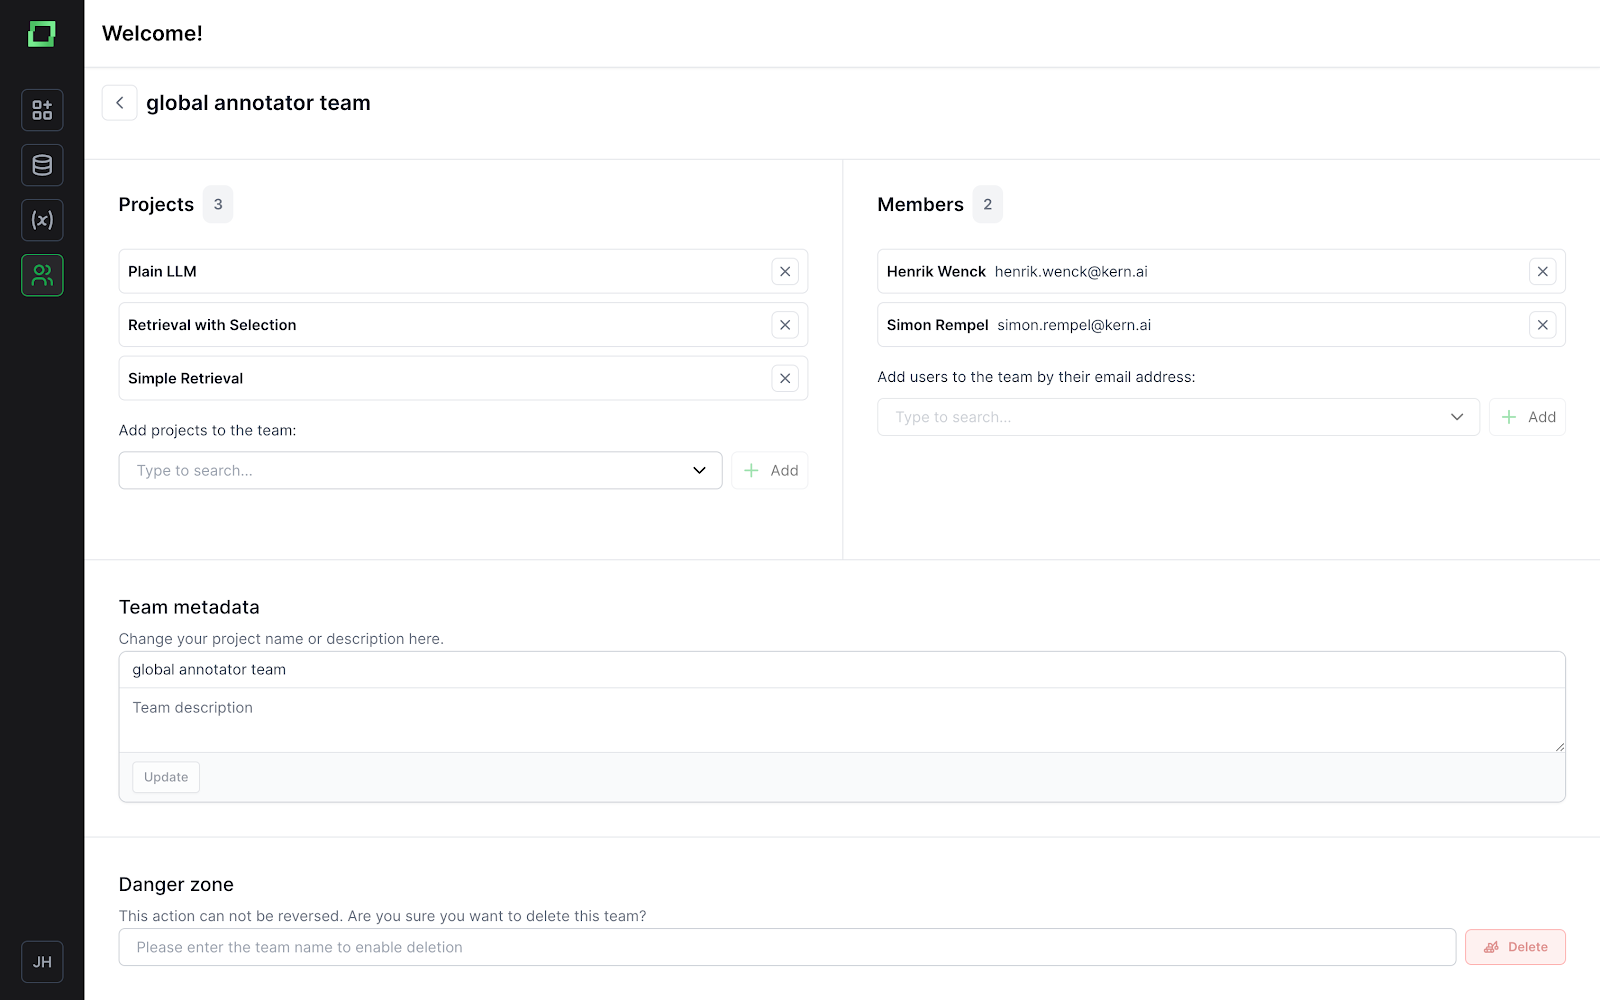Open the projects grid icon in sidebar

pos(42,110)
